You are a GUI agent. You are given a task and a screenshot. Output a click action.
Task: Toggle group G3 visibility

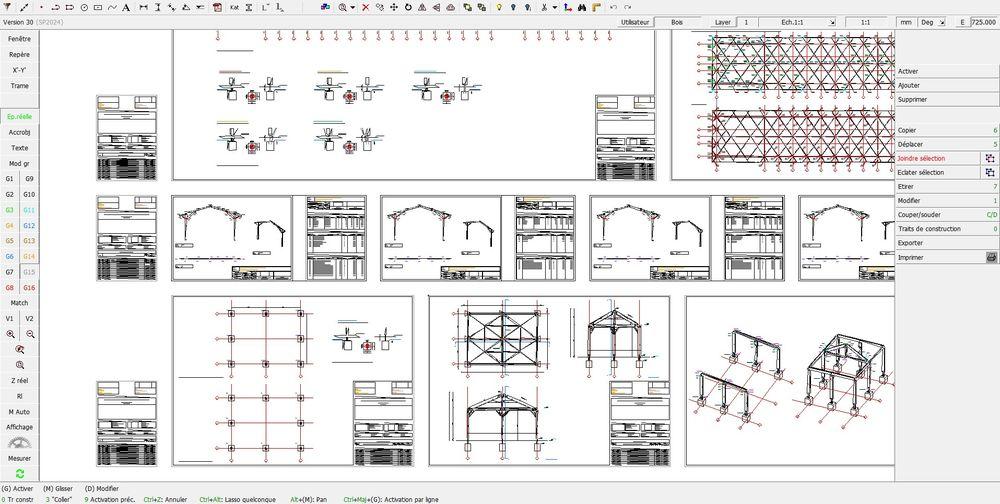click(10, 210)
